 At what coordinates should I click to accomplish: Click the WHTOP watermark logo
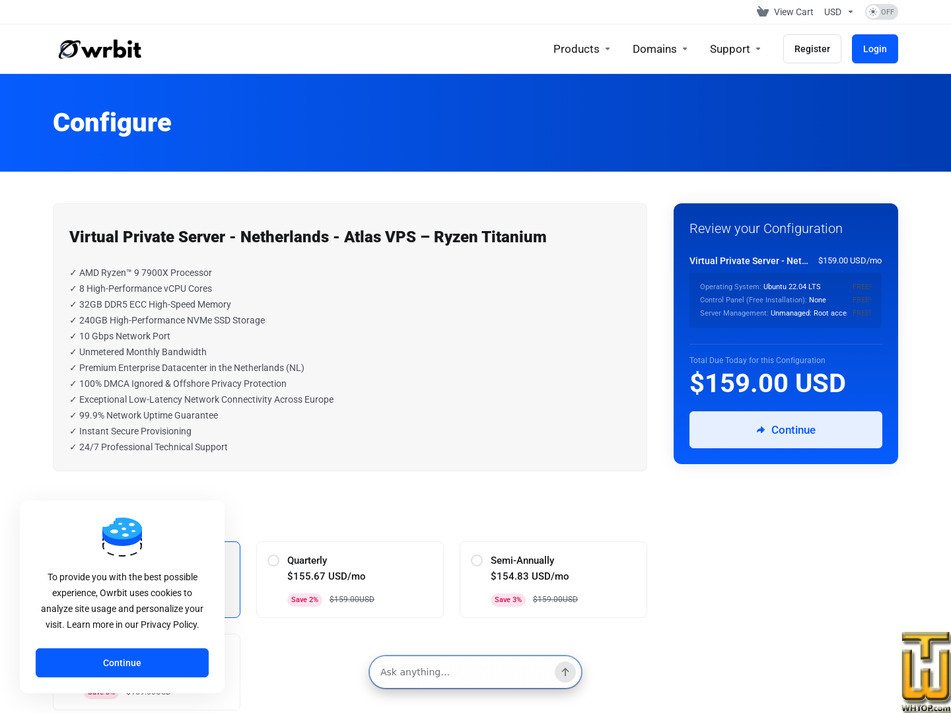[x=926, y=672]
